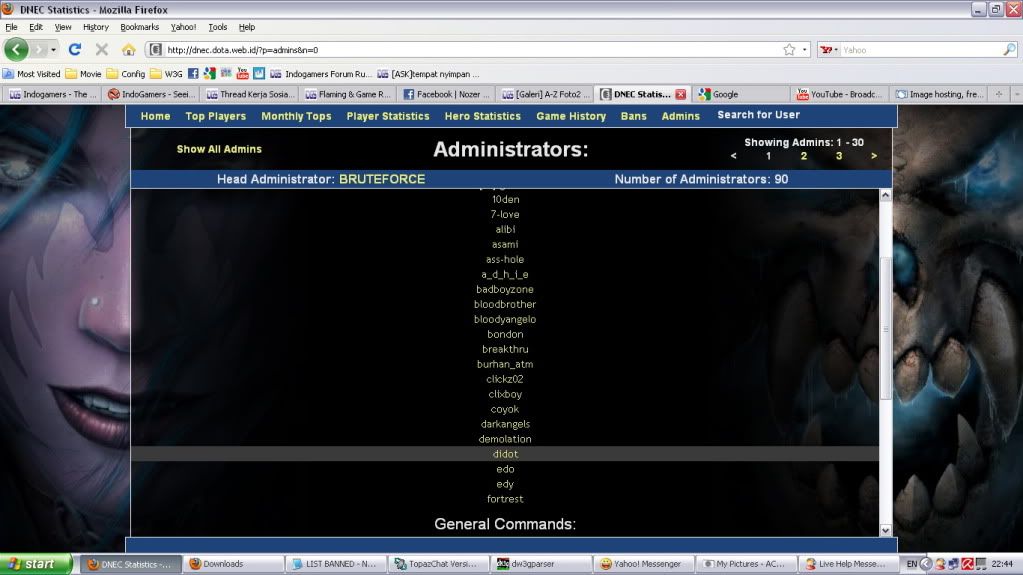Open the W3G bookmarks folder

click(166, 74)
